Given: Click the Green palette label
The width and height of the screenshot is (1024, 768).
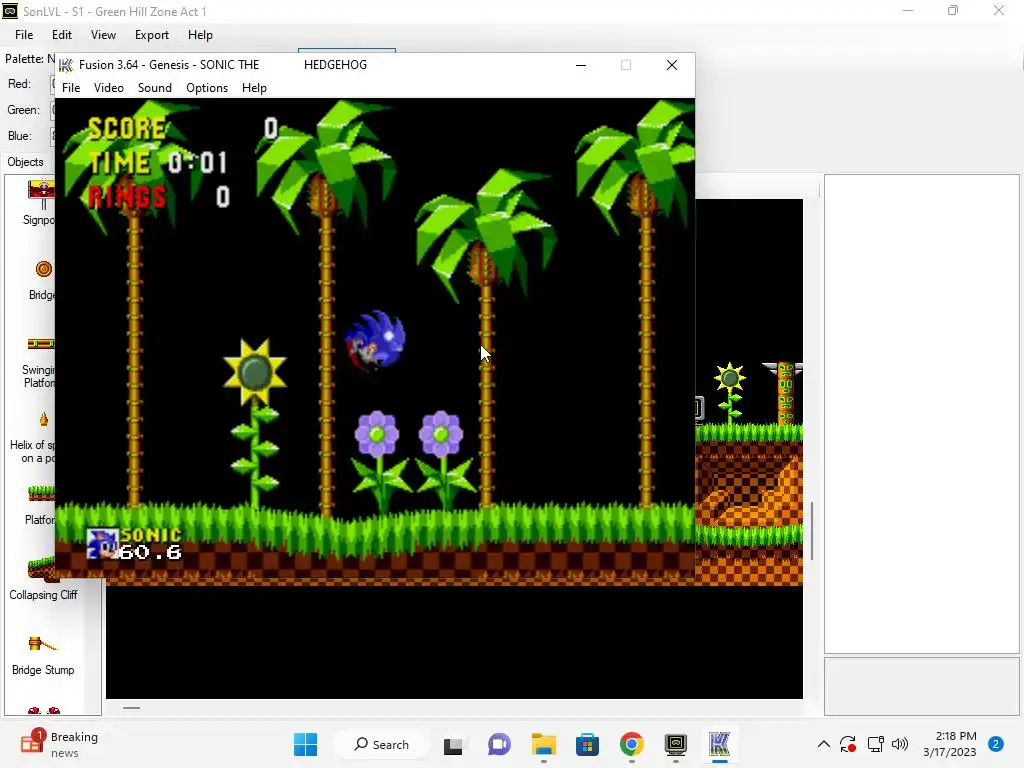Looking at the screenshot, I should coord(23,110).
